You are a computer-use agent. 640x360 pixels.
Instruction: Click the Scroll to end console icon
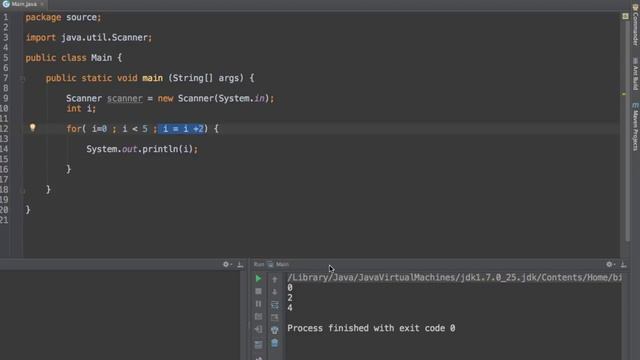(x=275, y=317)
